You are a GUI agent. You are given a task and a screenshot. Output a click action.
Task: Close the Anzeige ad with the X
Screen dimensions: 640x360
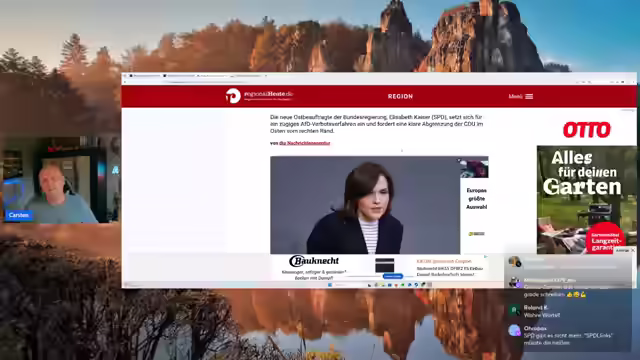pos(633,250)
